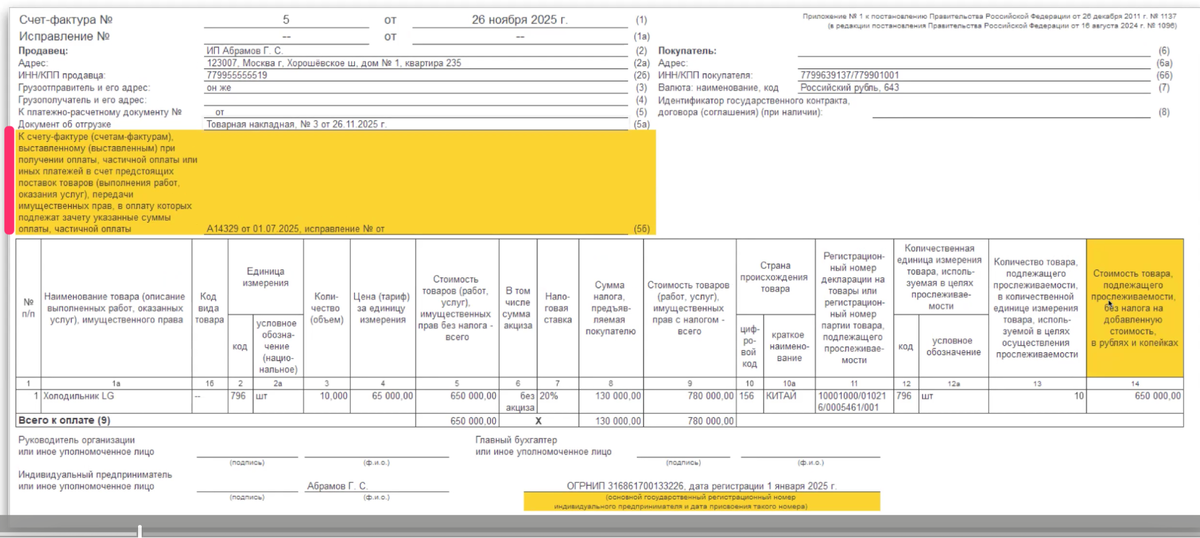
Task: Click the "ИНН/КПП продавца:" label
Action: pyautogui.click(x=61, y=75)
